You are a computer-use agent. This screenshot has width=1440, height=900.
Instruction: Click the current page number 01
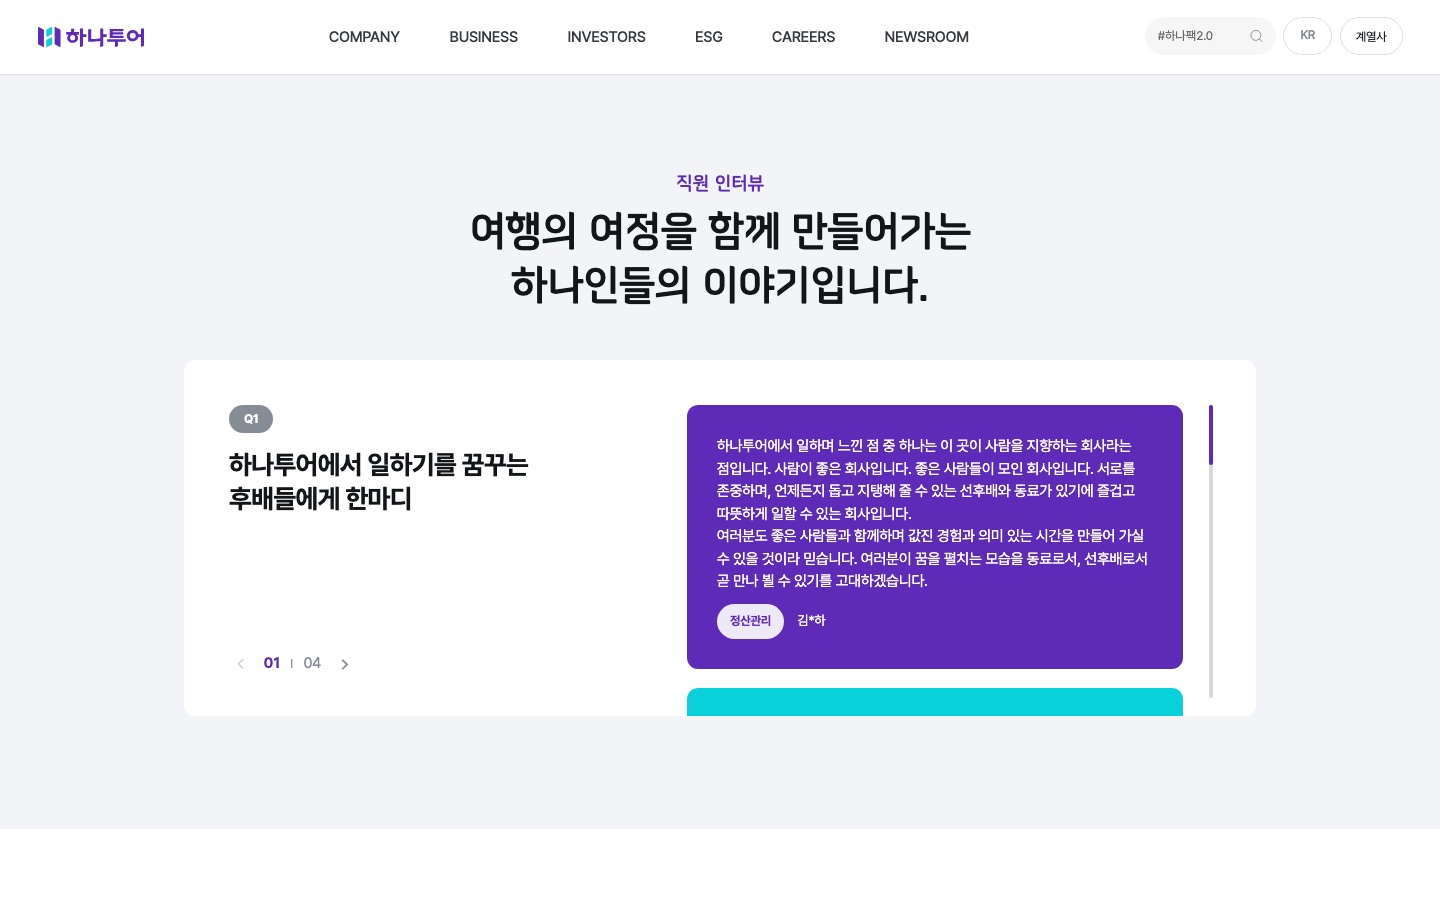pyautogui.click(x=272, y=663)
